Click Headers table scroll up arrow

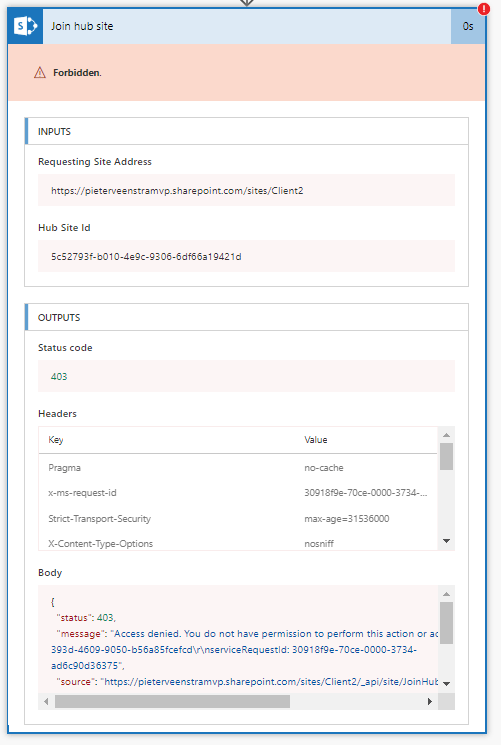coord(446,435)
